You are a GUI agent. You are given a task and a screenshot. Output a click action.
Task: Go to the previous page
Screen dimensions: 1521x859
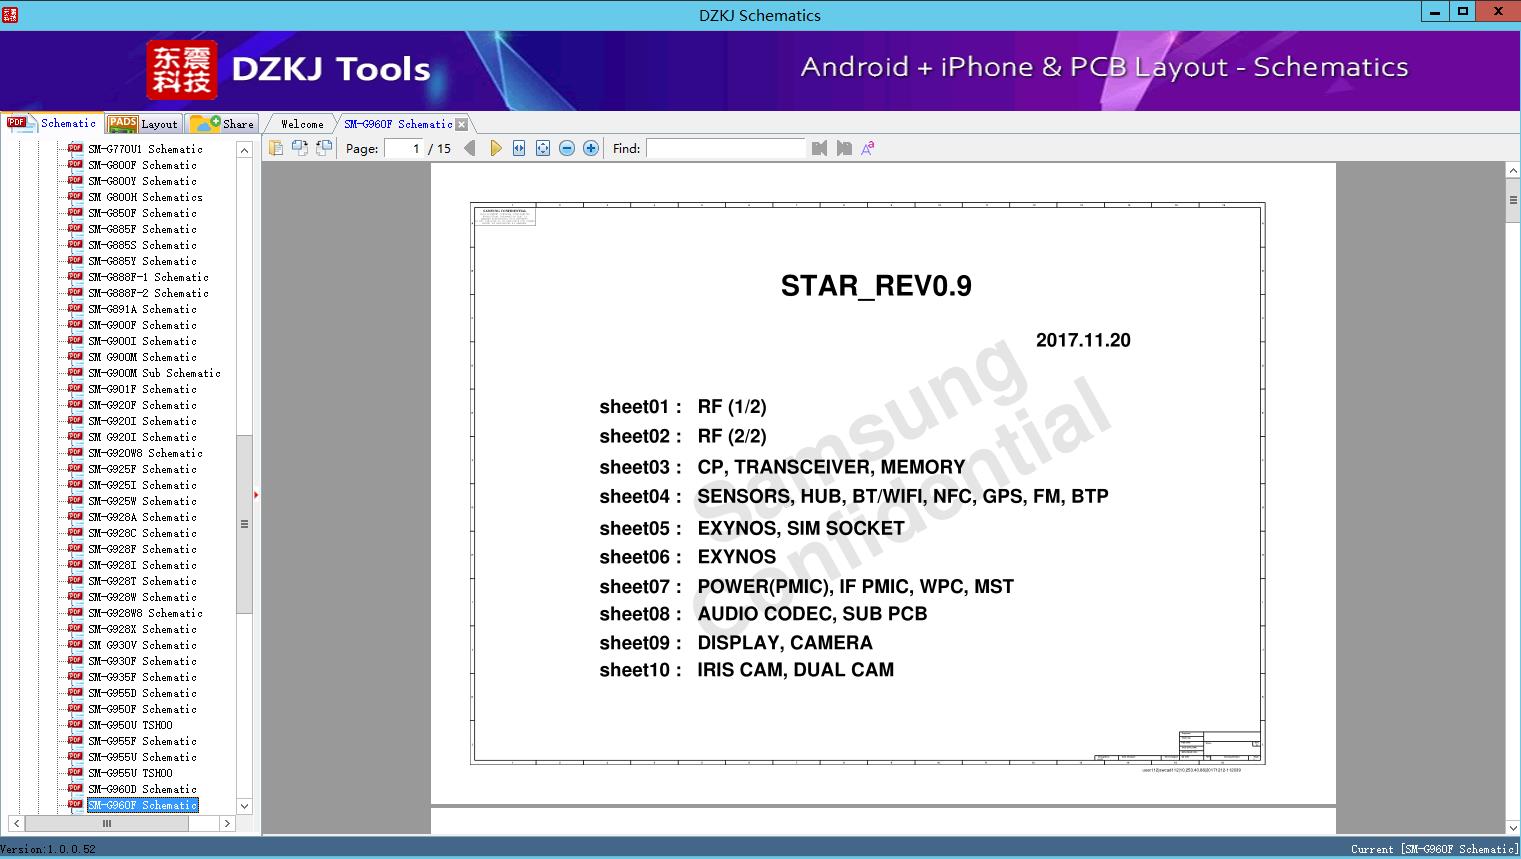coord(470,148)
